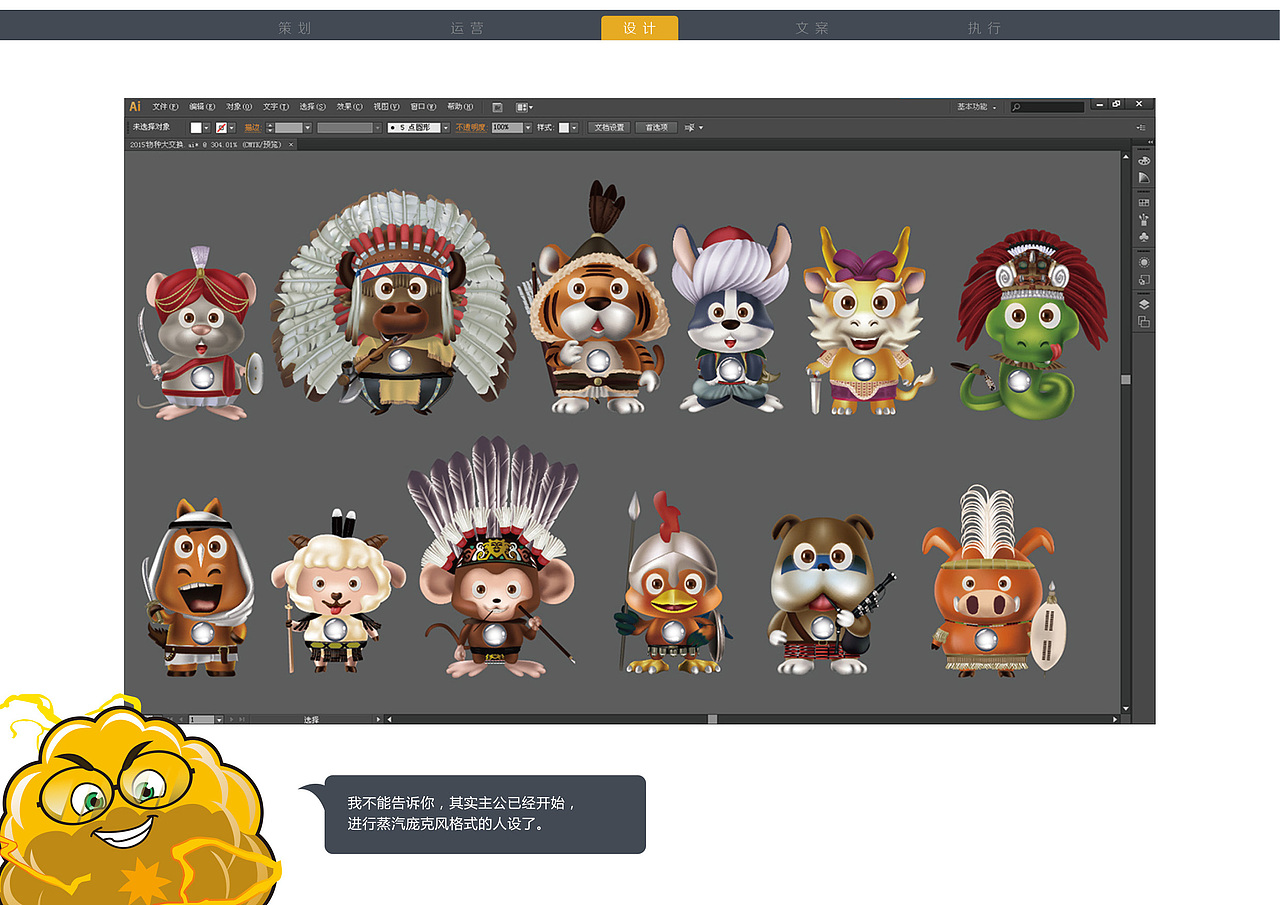This screenshot has height=905, width=1280.
Task: Click the horizontal scrollbar thumb
Action: click(x=712, y=719)
